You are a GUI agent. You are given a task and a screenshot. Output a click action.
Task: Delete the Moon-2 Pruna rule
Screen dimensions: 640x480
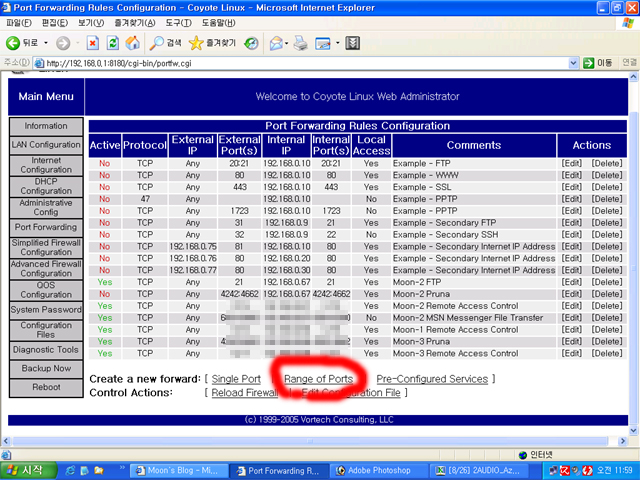(x=607, y=294)
